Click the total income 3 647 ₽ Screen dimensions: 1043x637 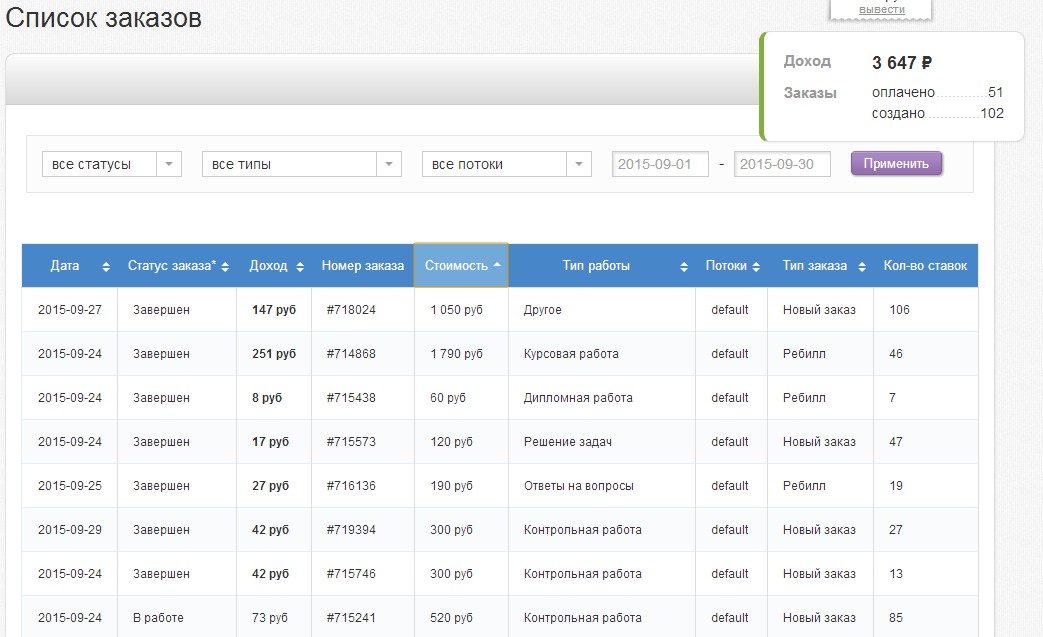point(902,63)
